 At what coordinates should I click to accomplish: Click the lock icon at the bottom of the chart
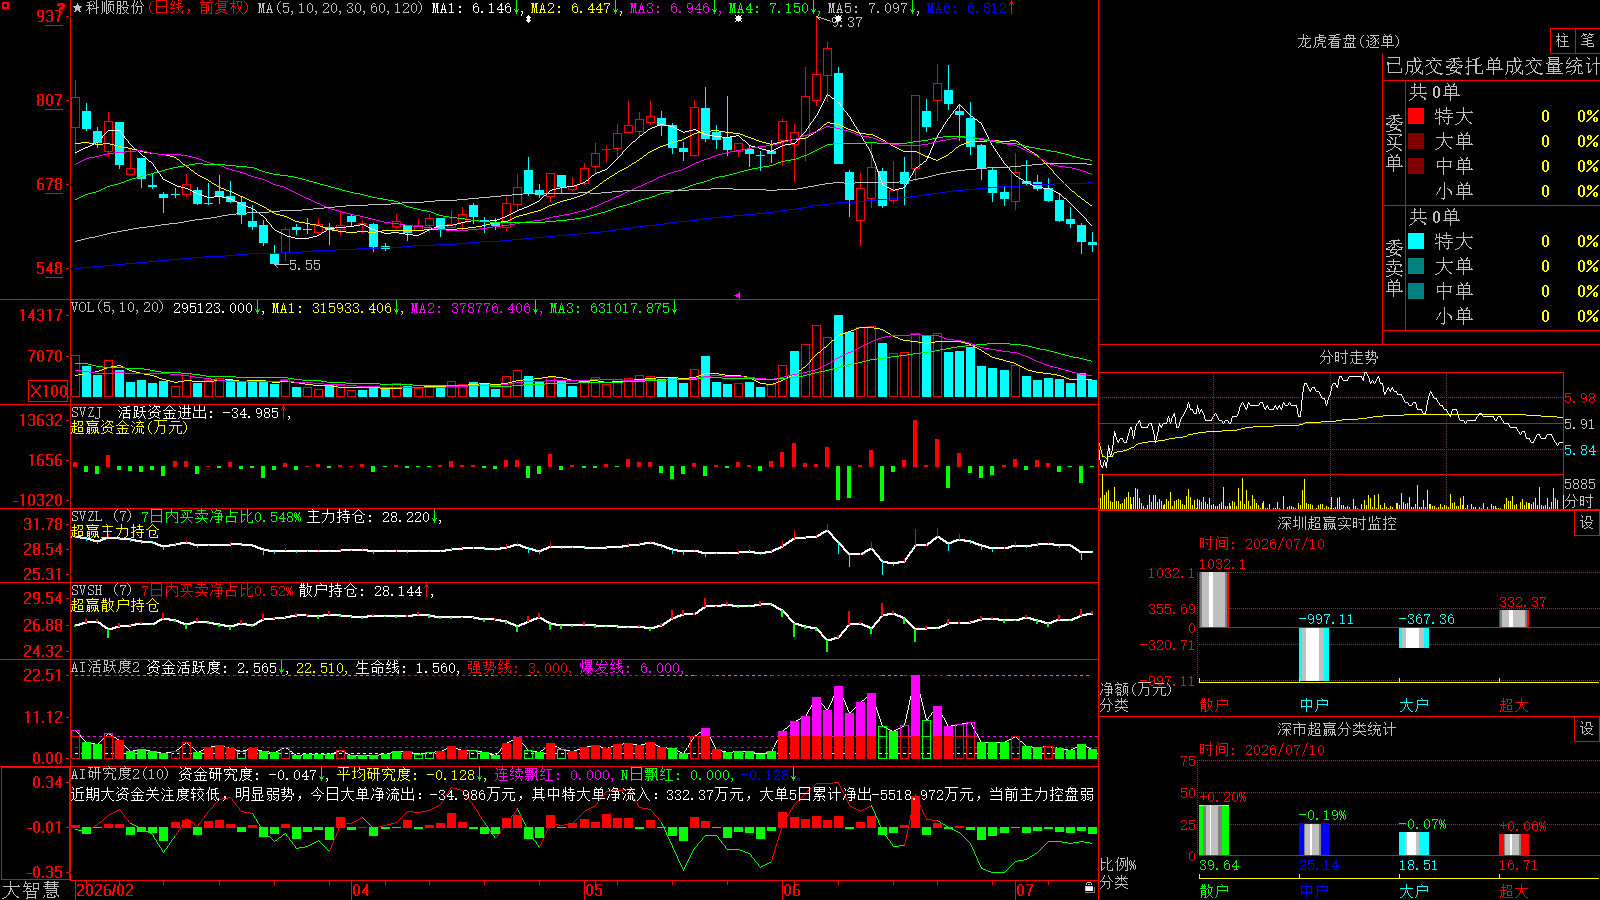pyautogui.click(x=1090, y=888)
